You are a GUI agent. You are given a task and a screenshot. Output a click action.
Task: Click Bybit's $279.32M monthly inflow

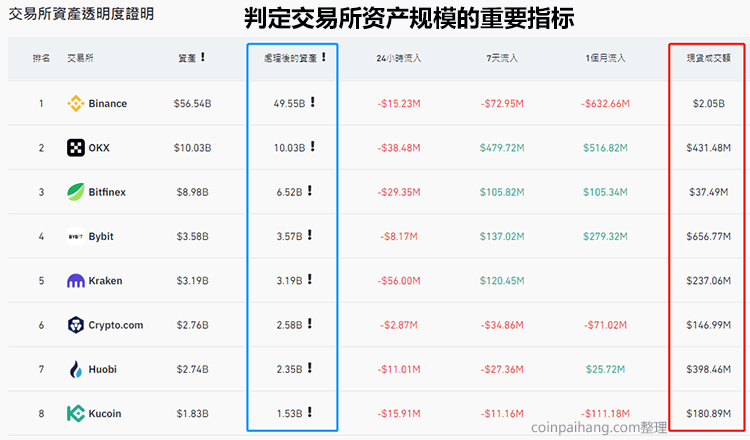coord(605,236)
